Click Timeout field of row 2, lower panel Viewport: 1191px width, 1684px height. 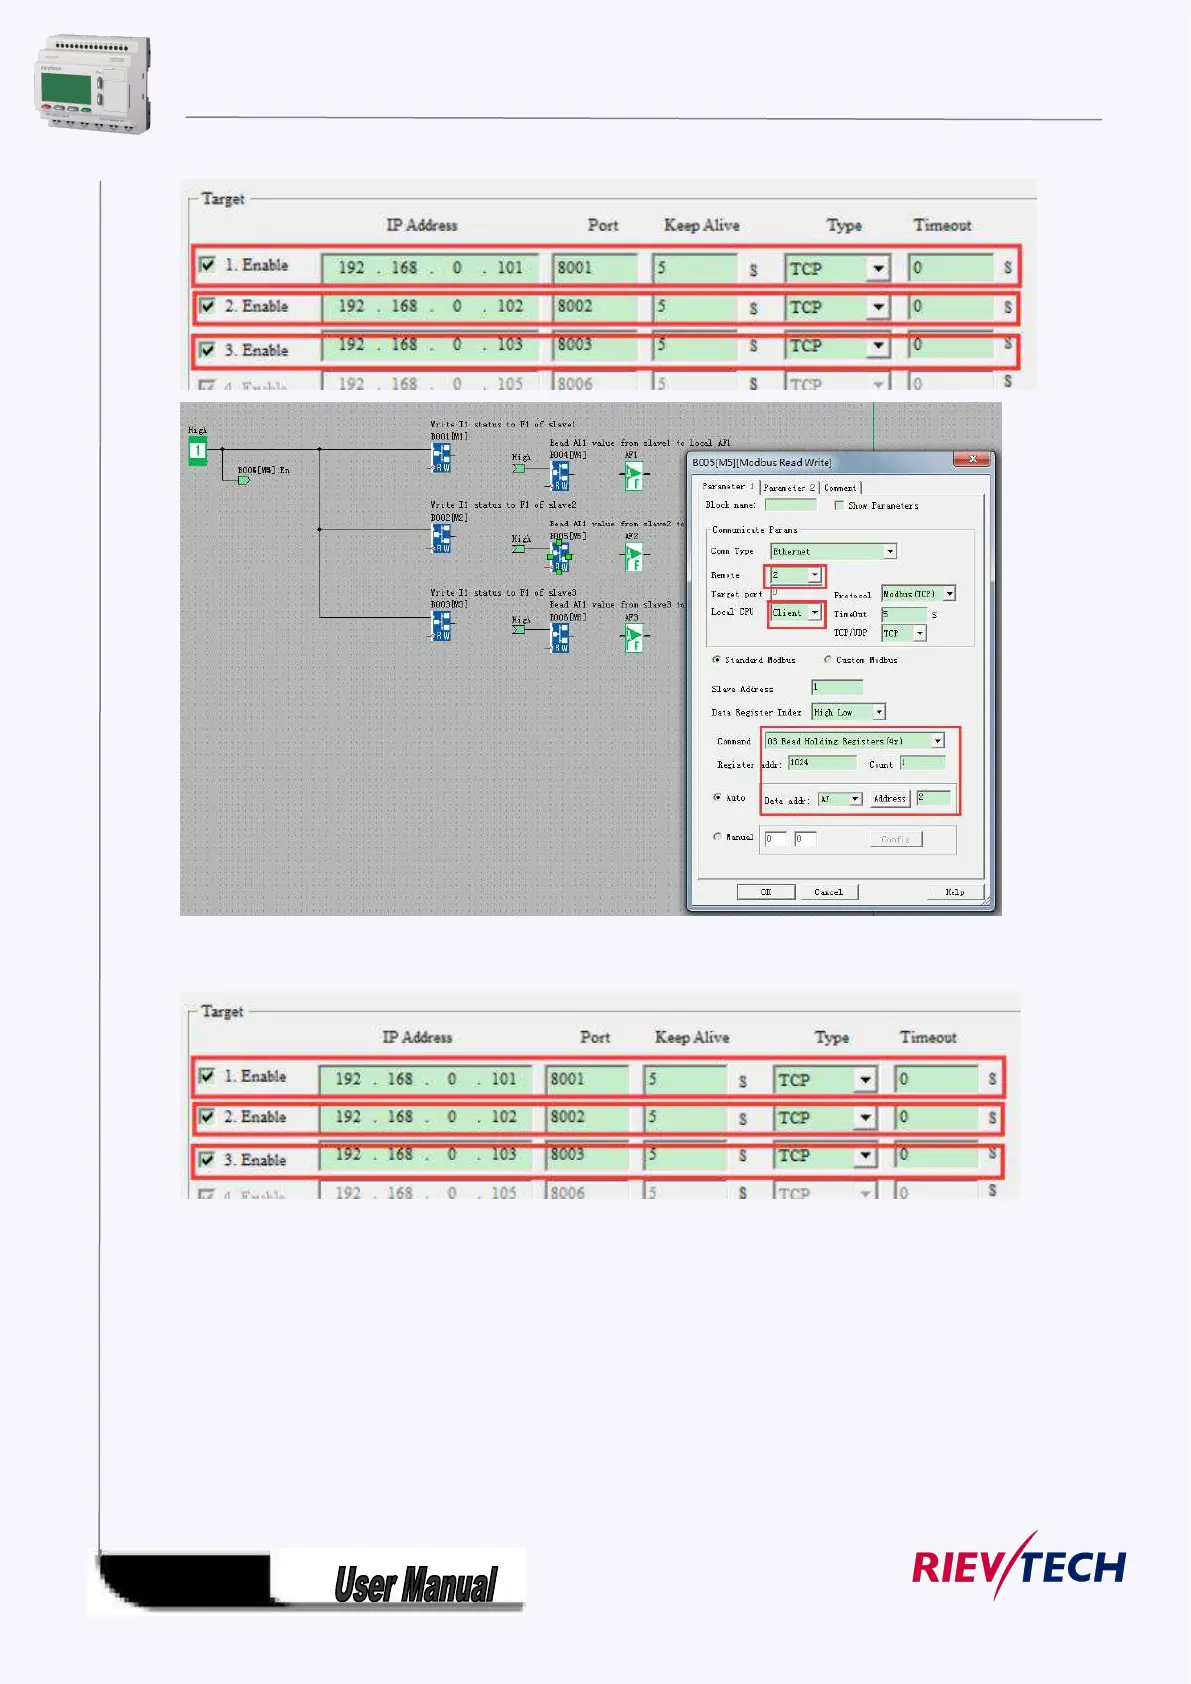click(x=936, y=1117)
